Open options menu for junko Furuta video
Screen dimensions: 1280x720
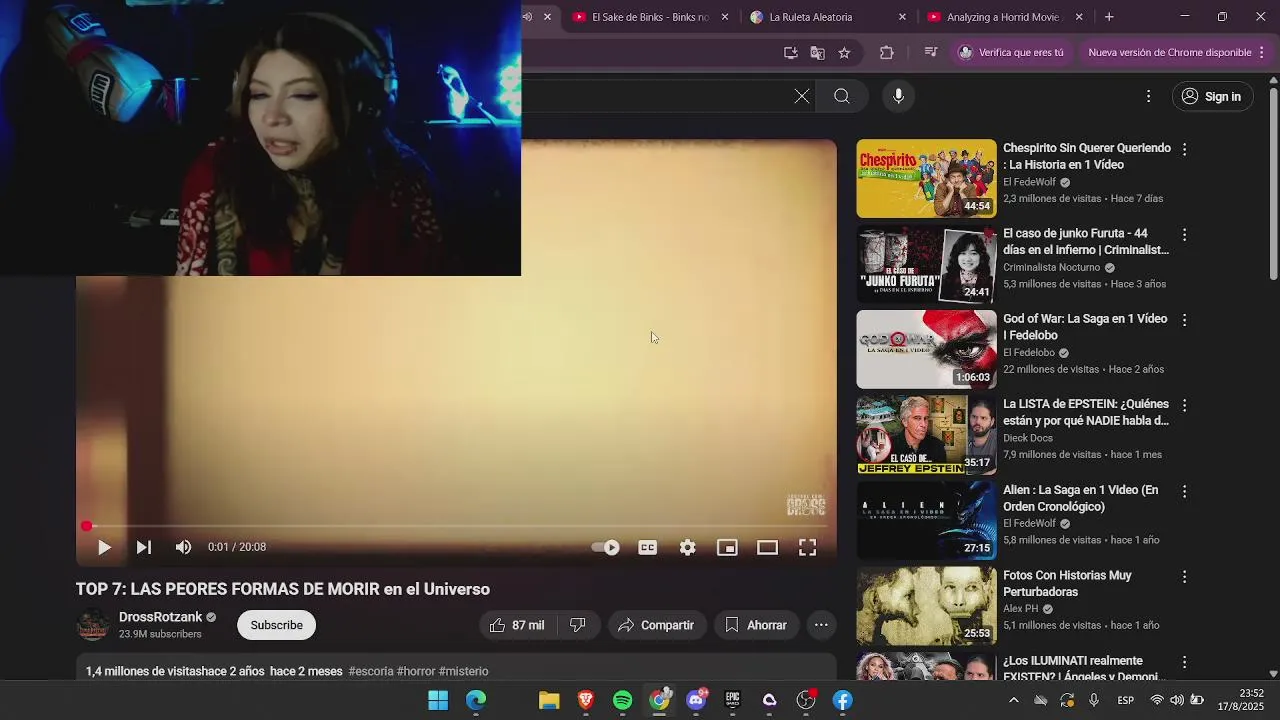point(1184,234)
